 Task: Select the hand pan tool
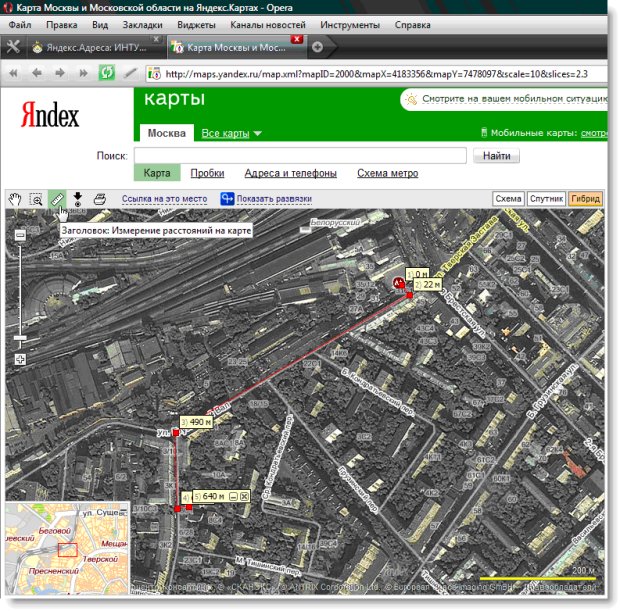15,199
